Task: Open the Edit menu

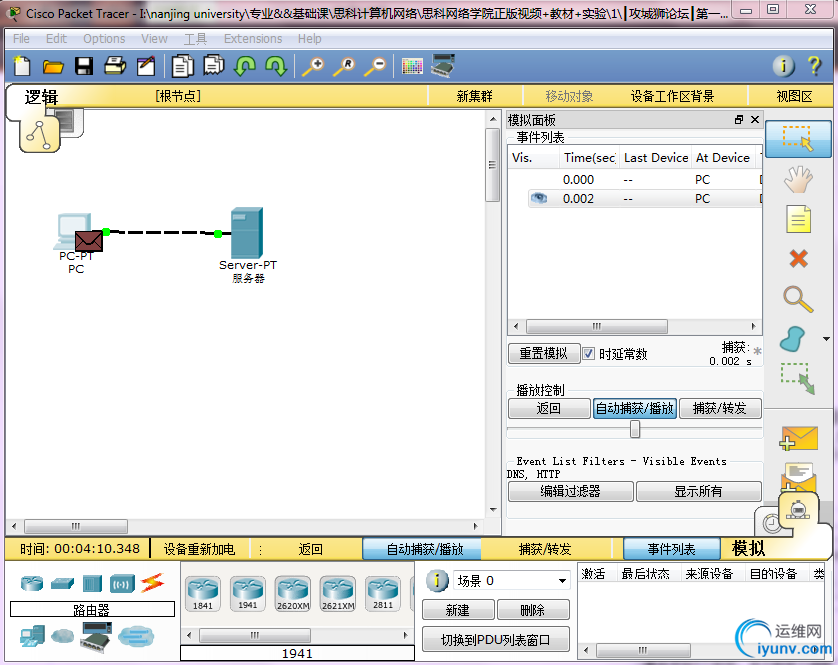Action: pyautogui.click(x=56, y=38)
